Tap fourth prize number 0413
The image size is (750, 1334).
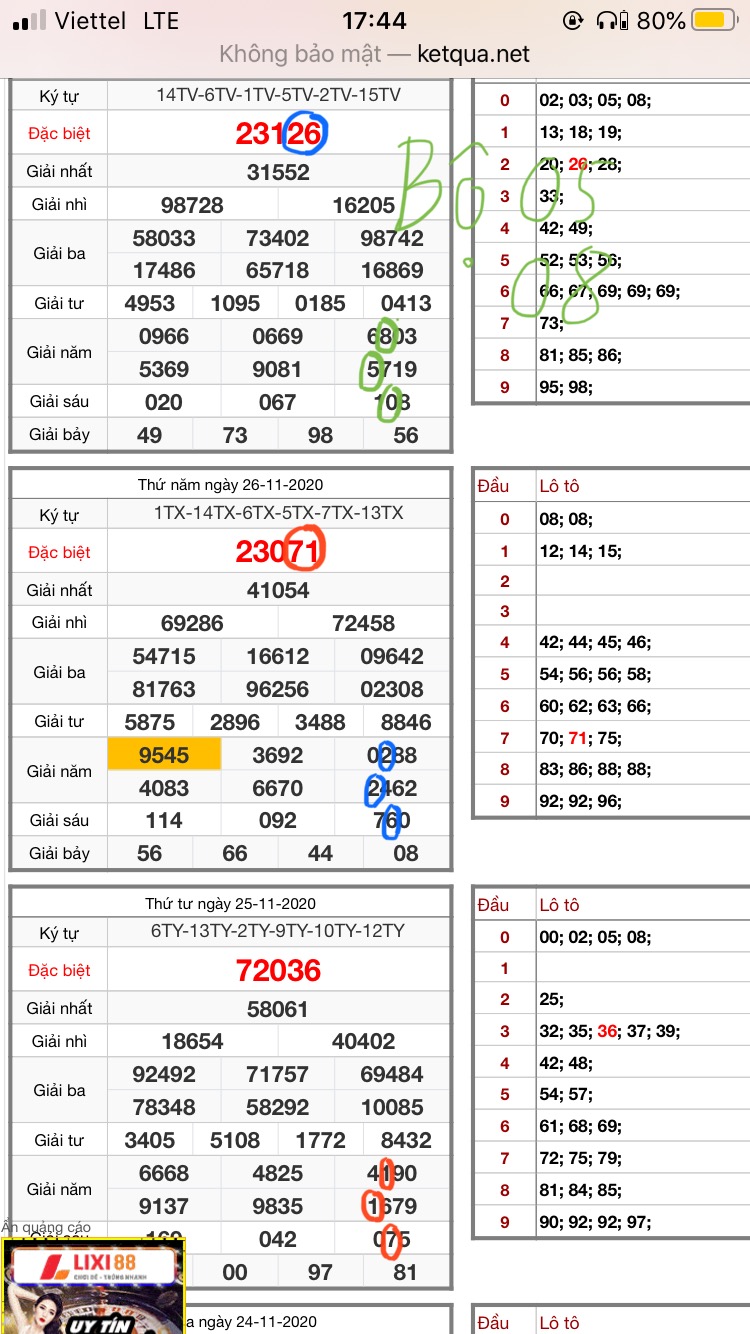(x=406, y=303)
